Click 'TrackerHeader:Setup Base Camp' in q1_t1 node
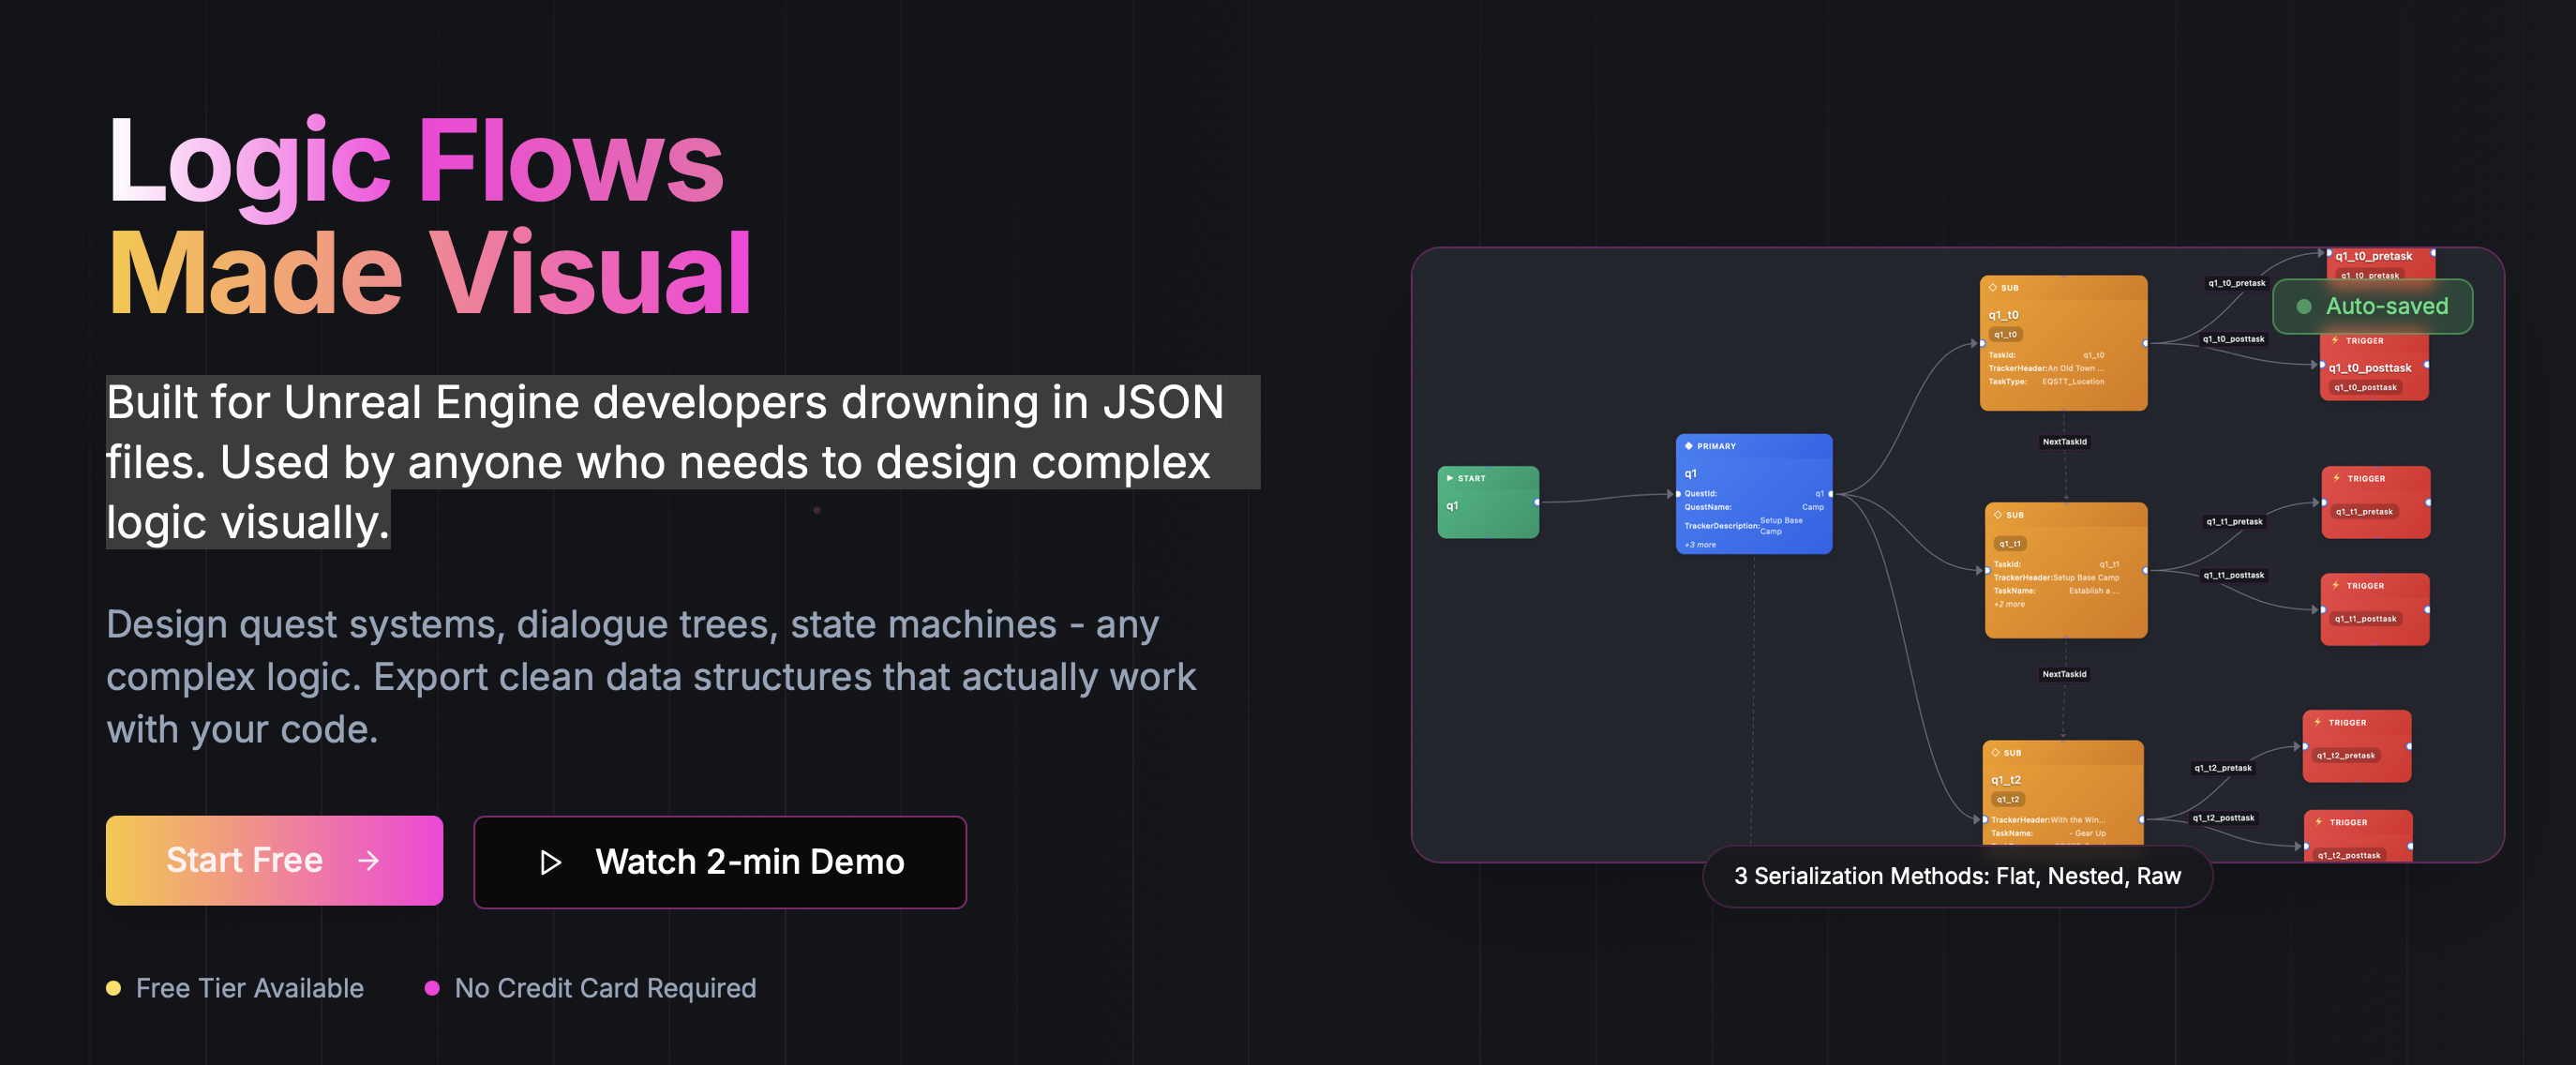 pos(2056,577)
